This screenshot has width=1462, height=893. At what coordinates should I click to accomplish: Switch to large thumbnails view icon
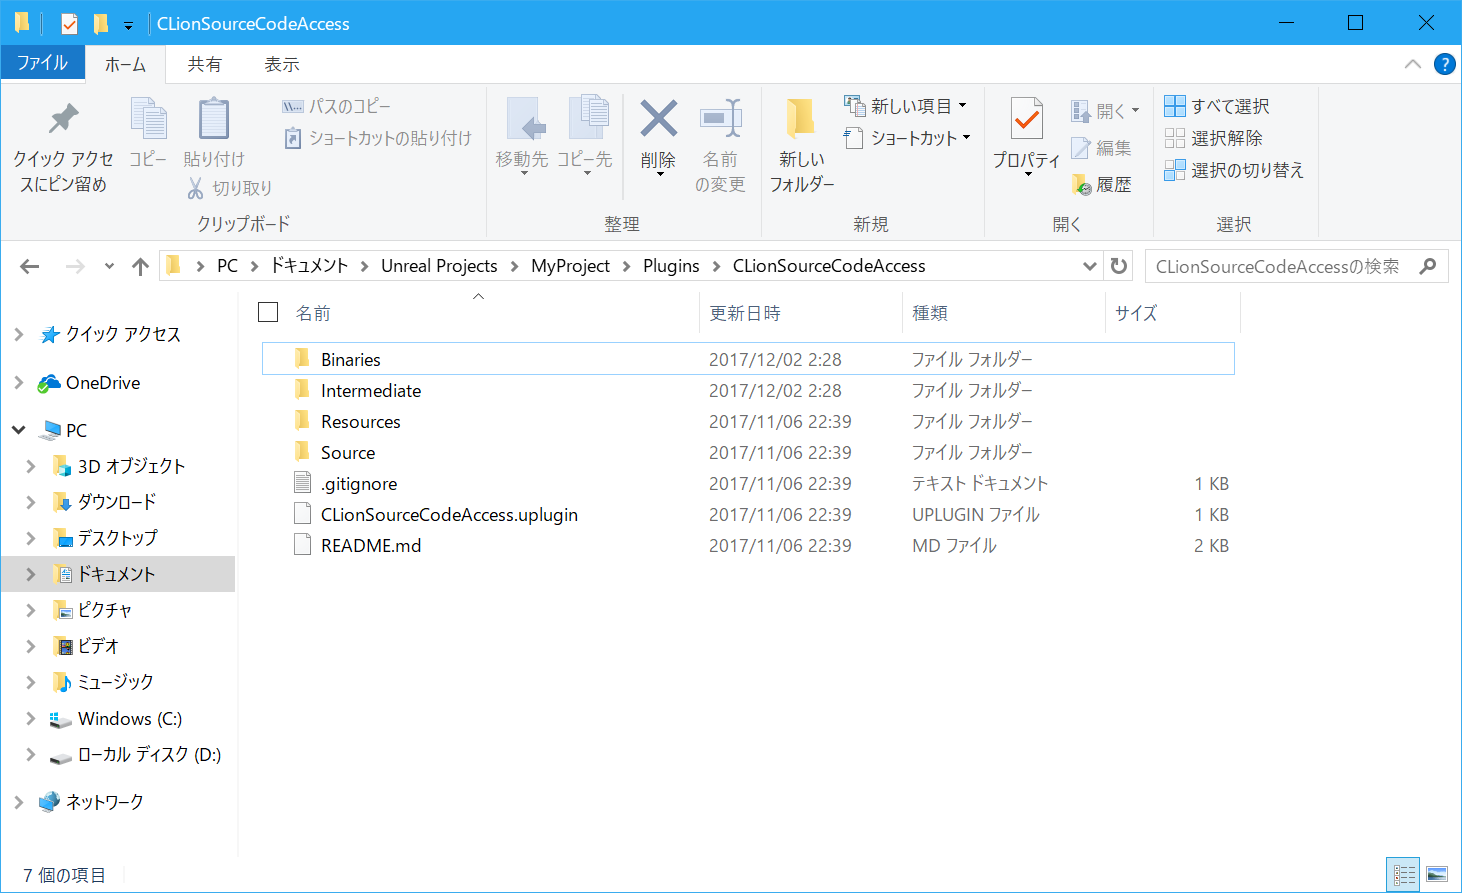[1437, 875]
